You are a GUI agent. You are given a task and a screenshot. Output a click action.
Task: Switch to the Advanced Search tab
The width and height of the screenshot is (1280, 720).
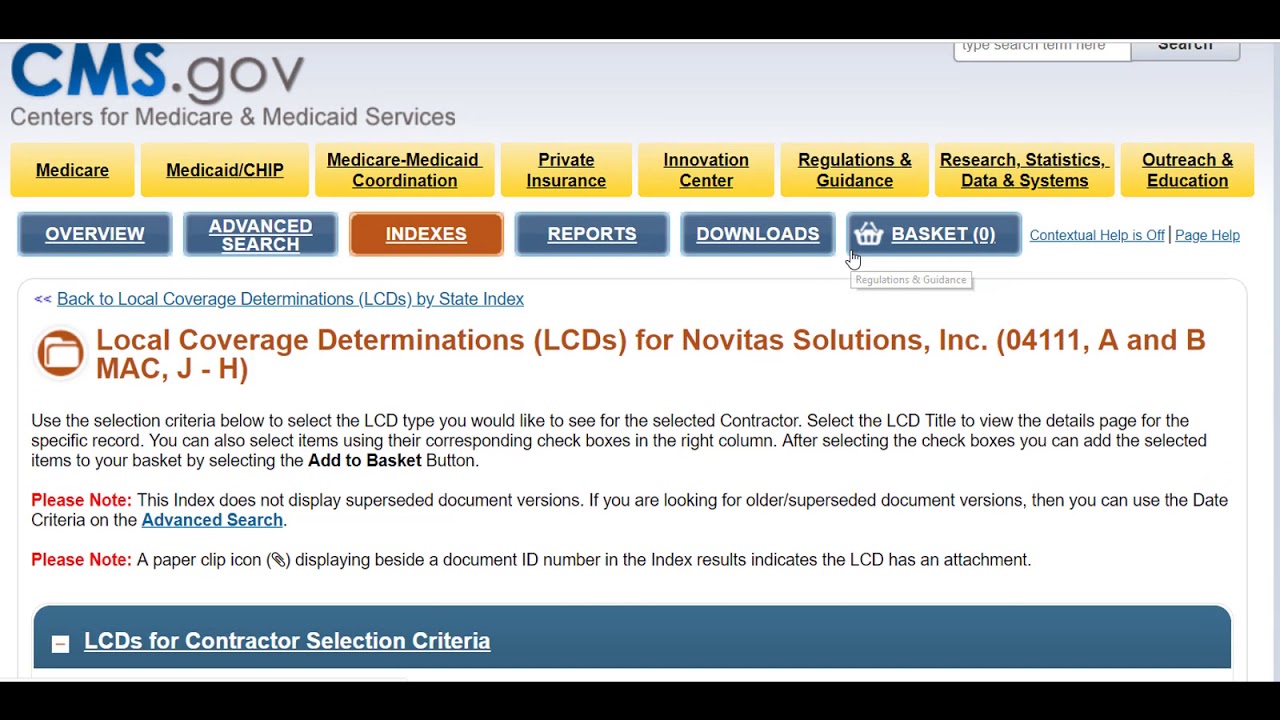coord(260,234)
